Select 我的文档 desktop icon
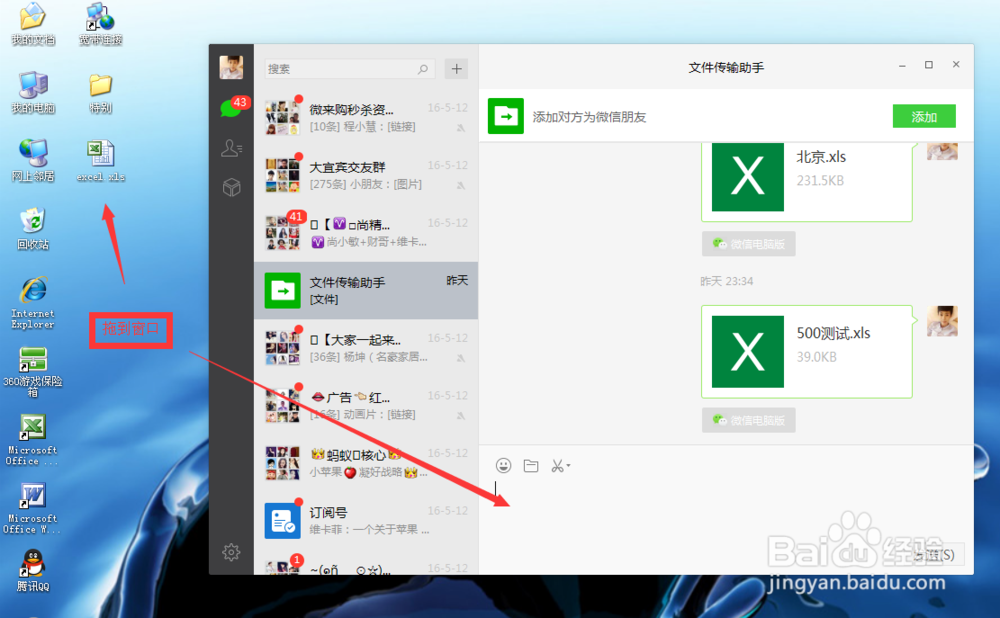This screenshot has height=618, width=1000. click(x=33, y=24)
